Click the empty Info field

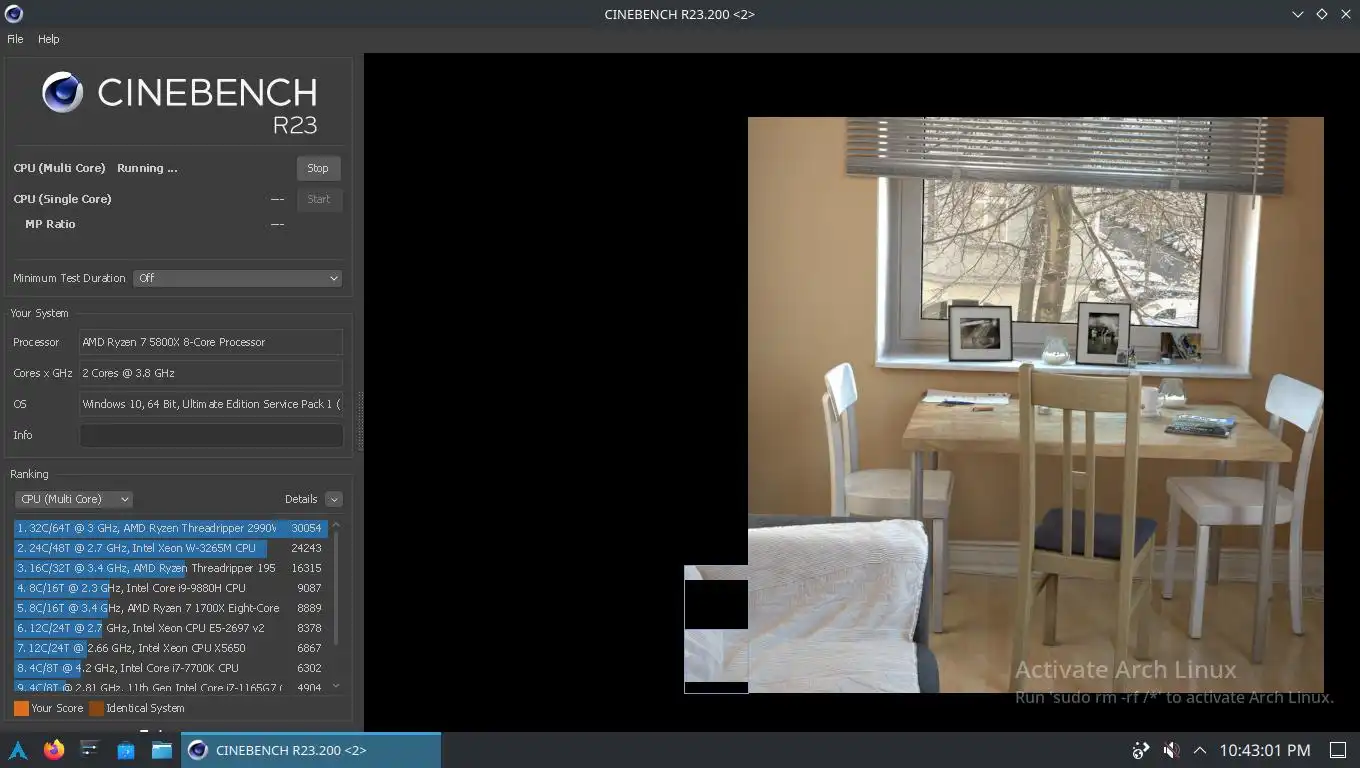(x=211, y=435)
